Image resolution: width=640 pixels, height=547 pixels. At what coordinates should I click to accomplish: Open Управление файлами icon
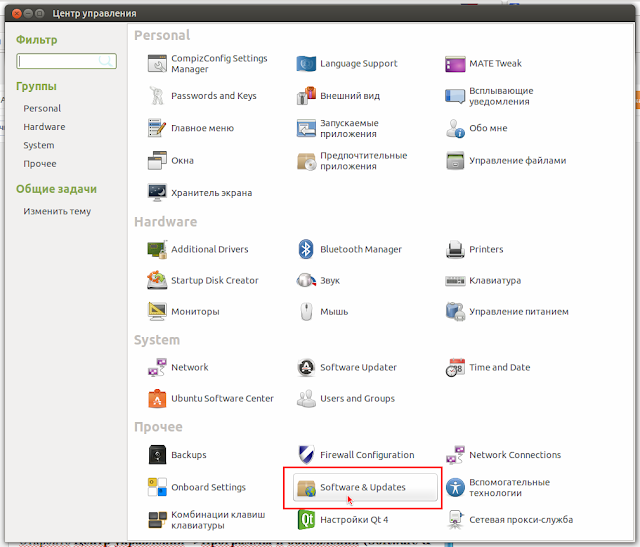(x=455, y=160)
